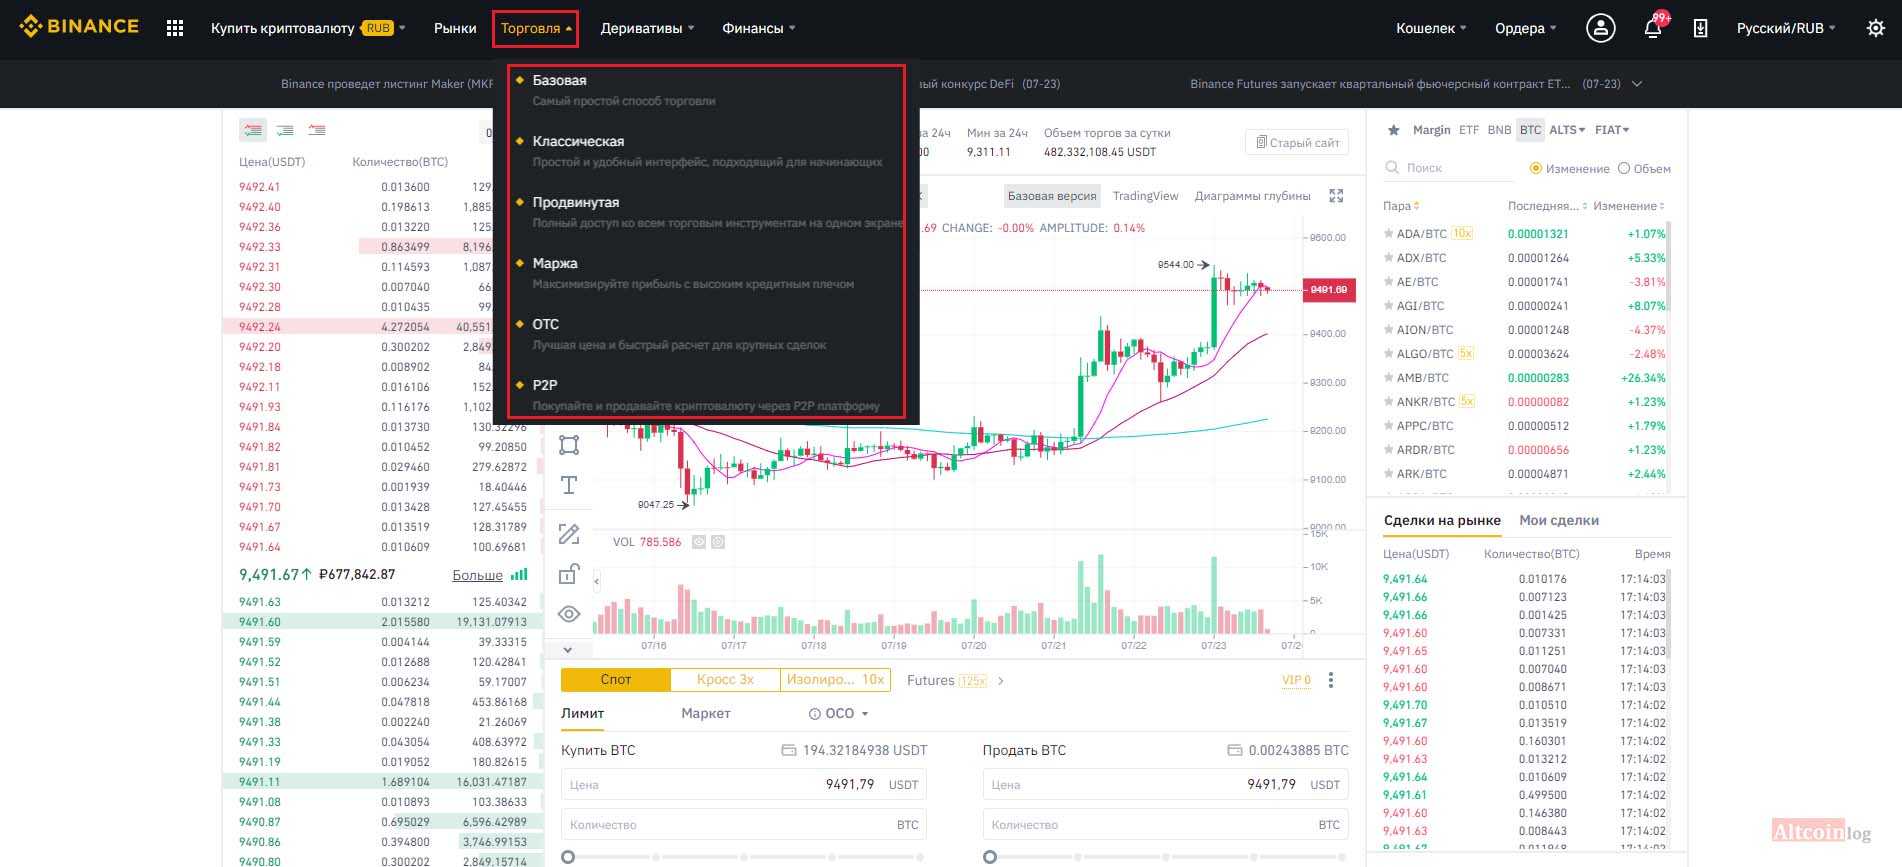The width and height of the screenshot is (1902, 867).
Task: Expand chart to fullscreen
Action: tap(1336, 196)
